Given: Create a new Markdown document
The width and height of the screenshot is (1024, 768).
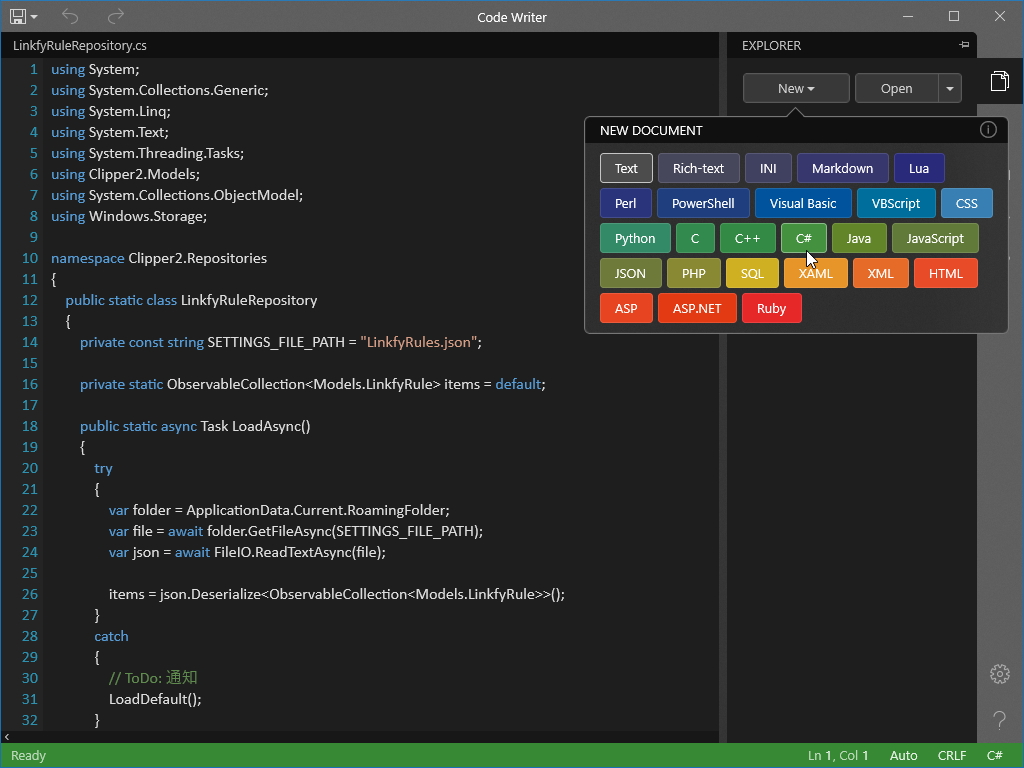Looking at the screenshot, I should tap(842, 168).
